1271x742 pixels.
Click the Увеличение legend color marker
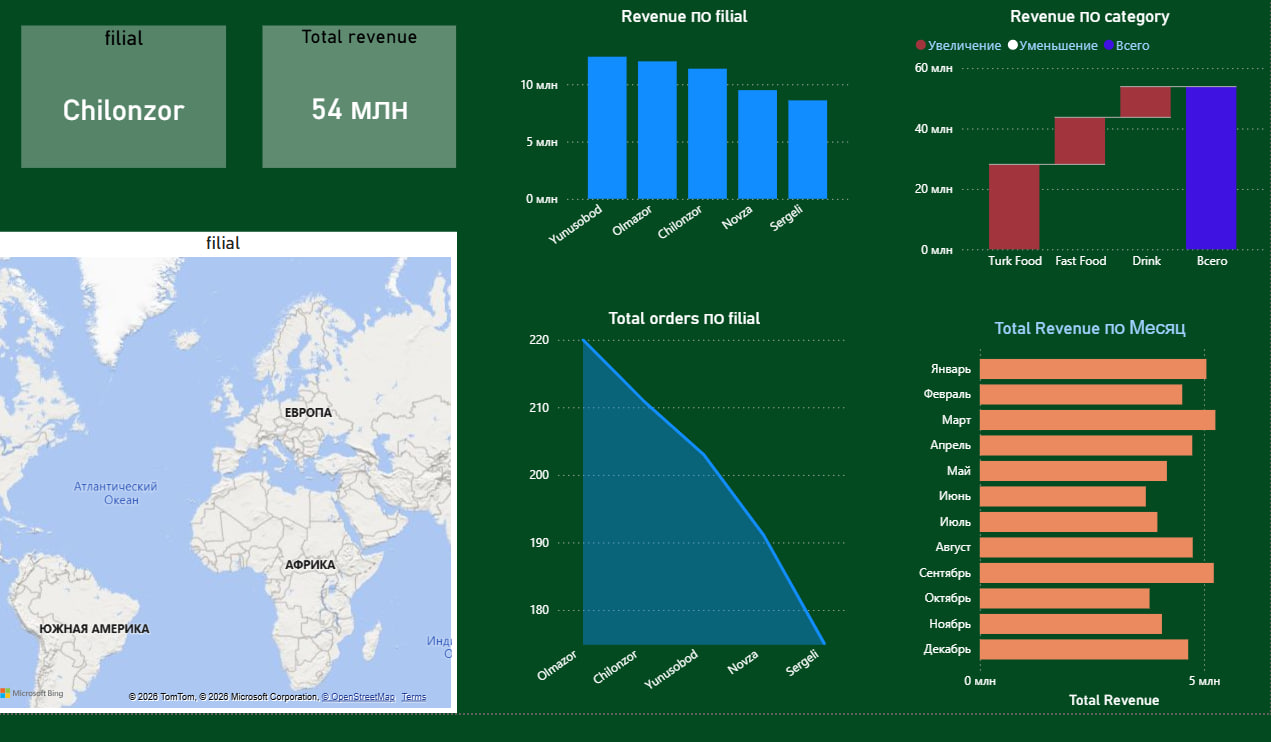[921, 46]
